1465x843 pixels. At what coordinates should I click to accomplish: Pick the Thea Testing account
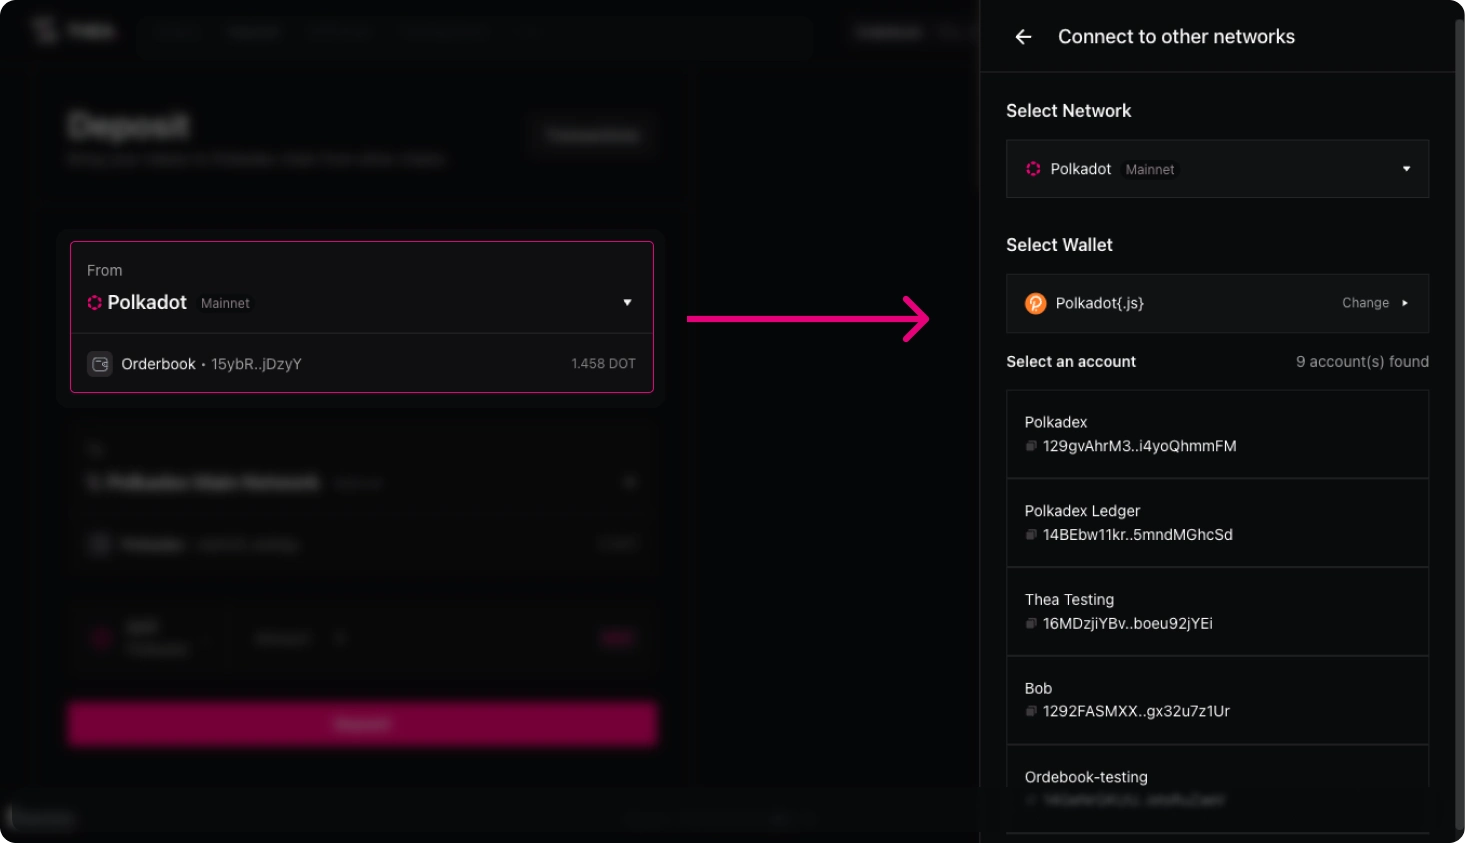(1217, 611)
